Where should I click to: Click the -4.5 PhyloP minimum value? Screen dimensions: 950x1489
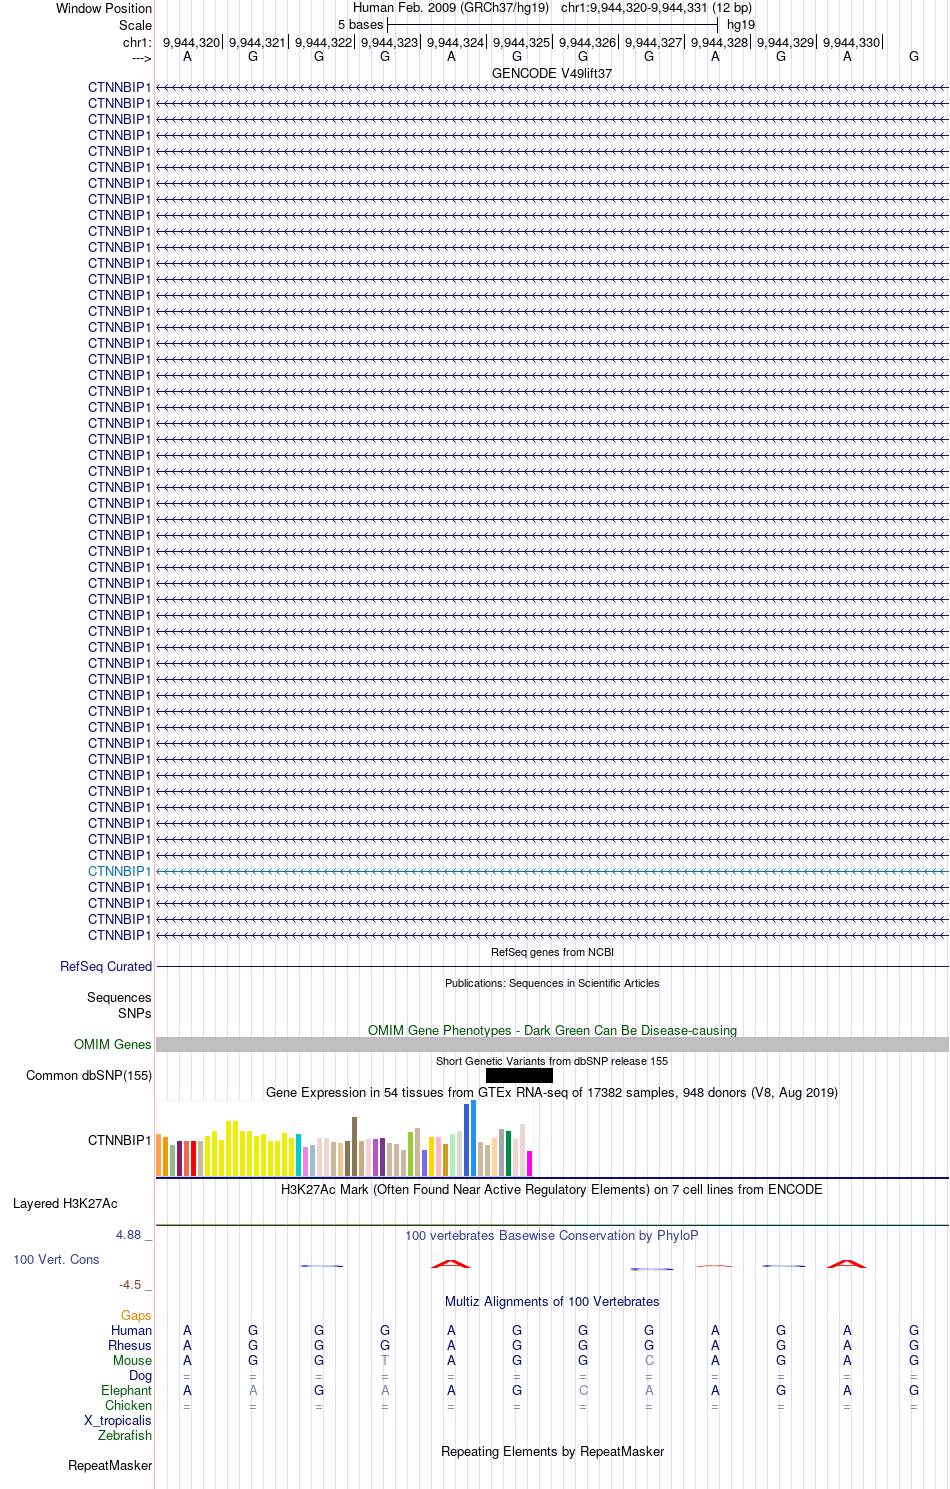(130, 1284)
